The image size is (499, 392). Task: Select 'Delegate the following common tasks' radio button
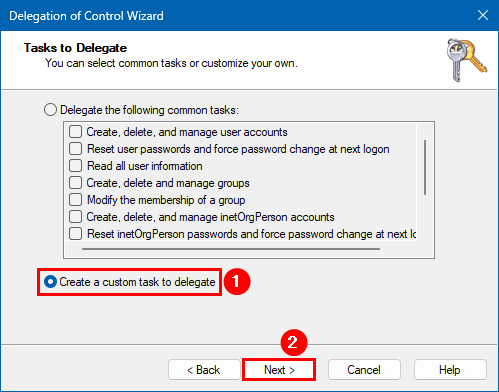(50, 110)
